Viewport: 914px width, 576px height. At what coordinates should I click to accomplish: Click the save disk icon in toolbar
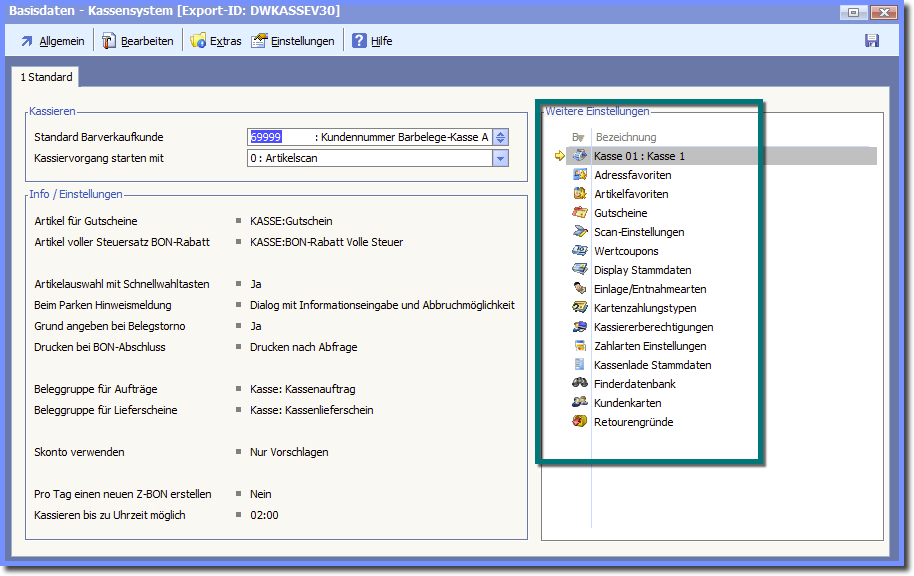pos(871,41)
